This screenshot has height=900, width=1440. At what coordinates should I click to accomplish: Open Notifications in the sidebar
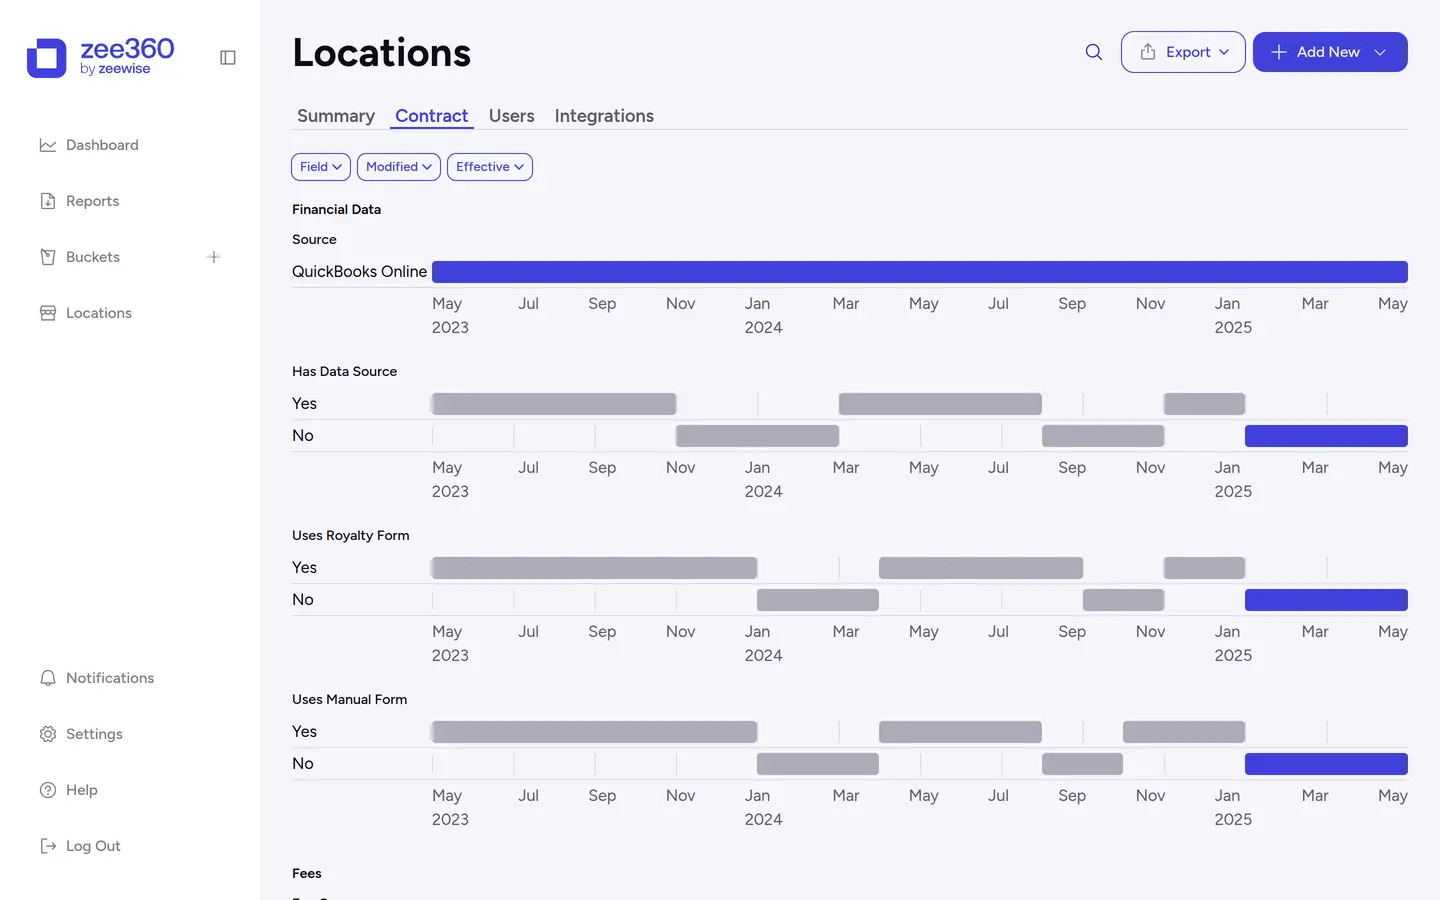pos(110,678)
